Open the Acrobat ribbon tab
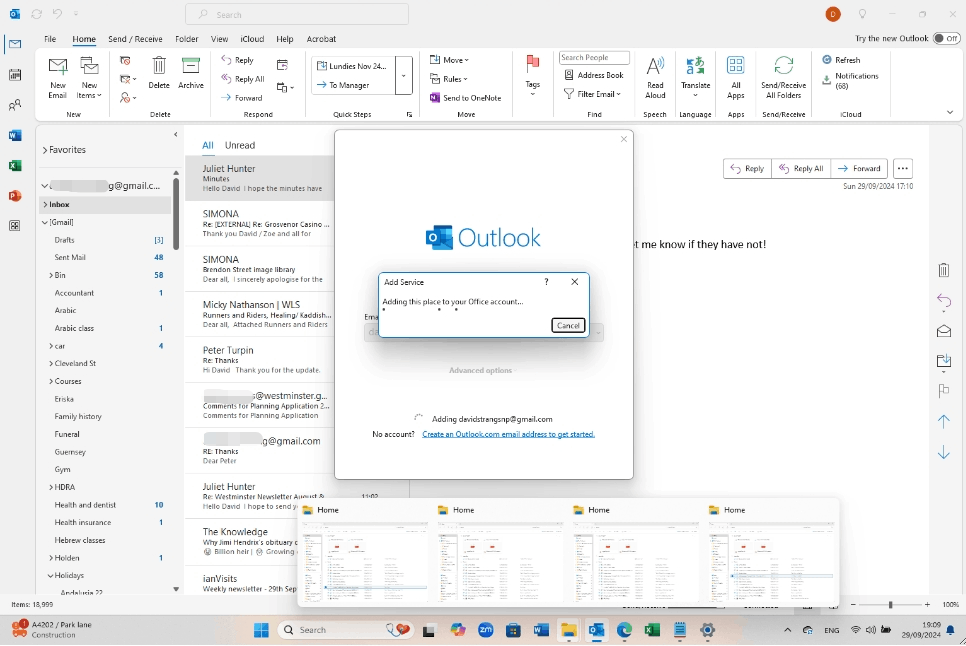966x646 pixels. pyautogui.click(x=322, y=39)
